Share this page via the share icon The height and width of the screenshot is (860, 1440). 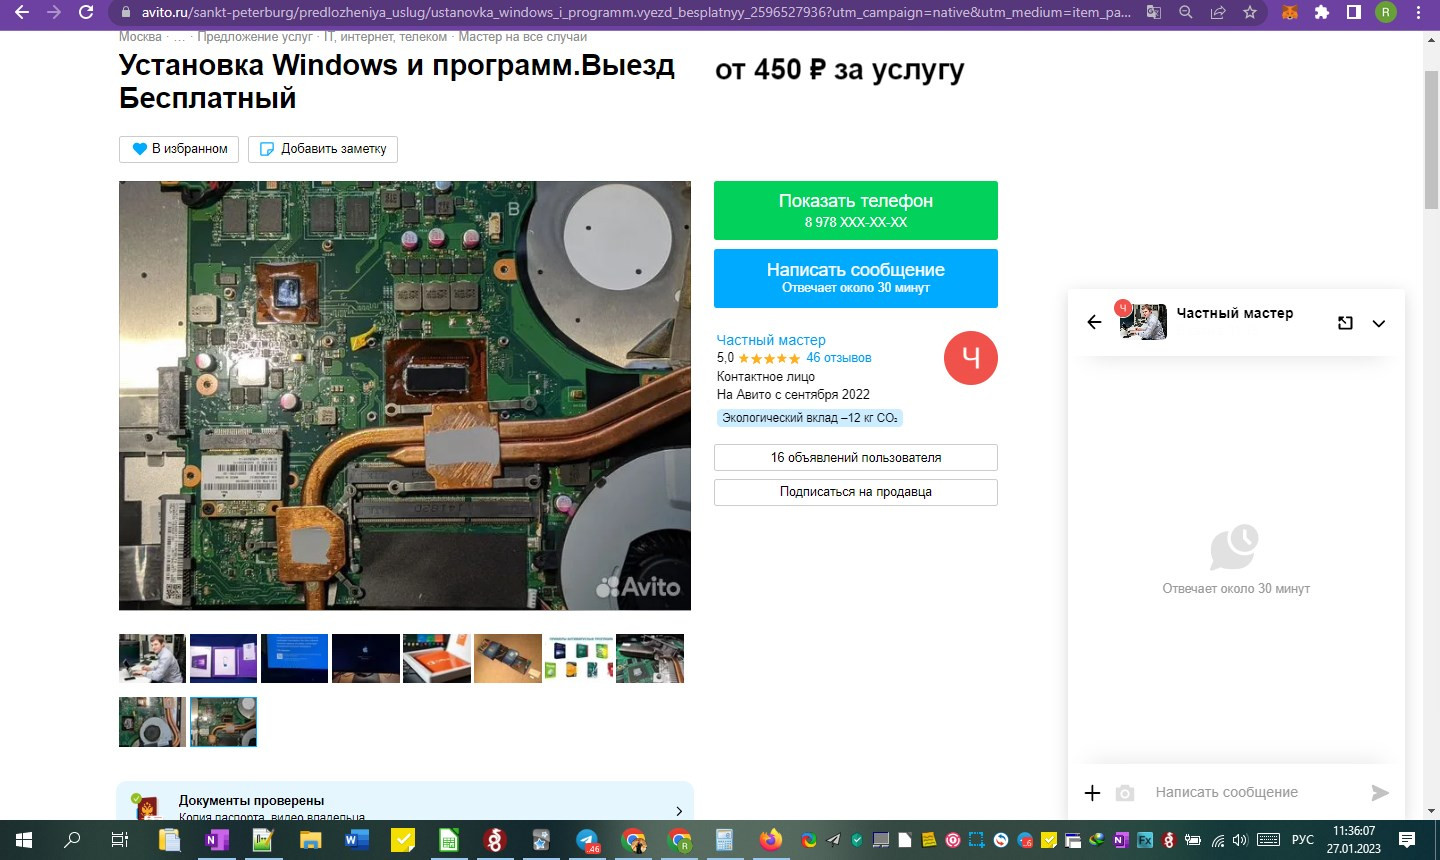(x=1218, y=12)
